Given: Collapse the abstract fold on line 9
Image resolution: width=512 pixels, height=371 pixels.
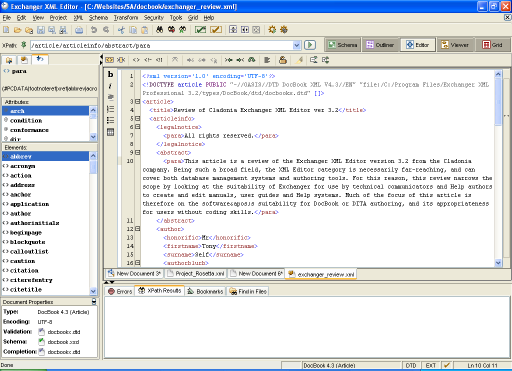Looking at the screenshot, I should pyautogui.click(x=137, y=152).
